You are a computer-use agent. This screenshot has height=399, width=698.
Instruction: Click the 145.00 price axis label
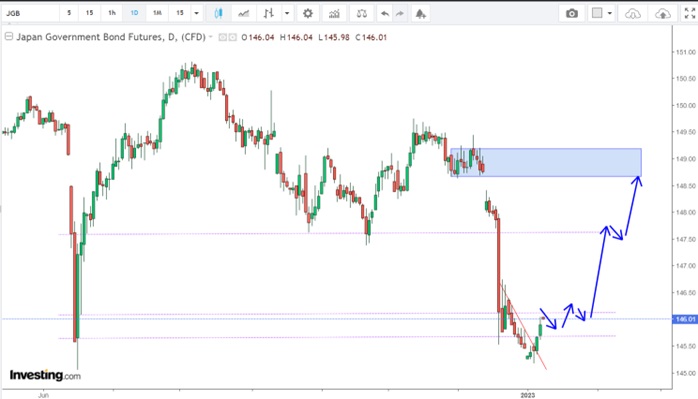point(686,373)
